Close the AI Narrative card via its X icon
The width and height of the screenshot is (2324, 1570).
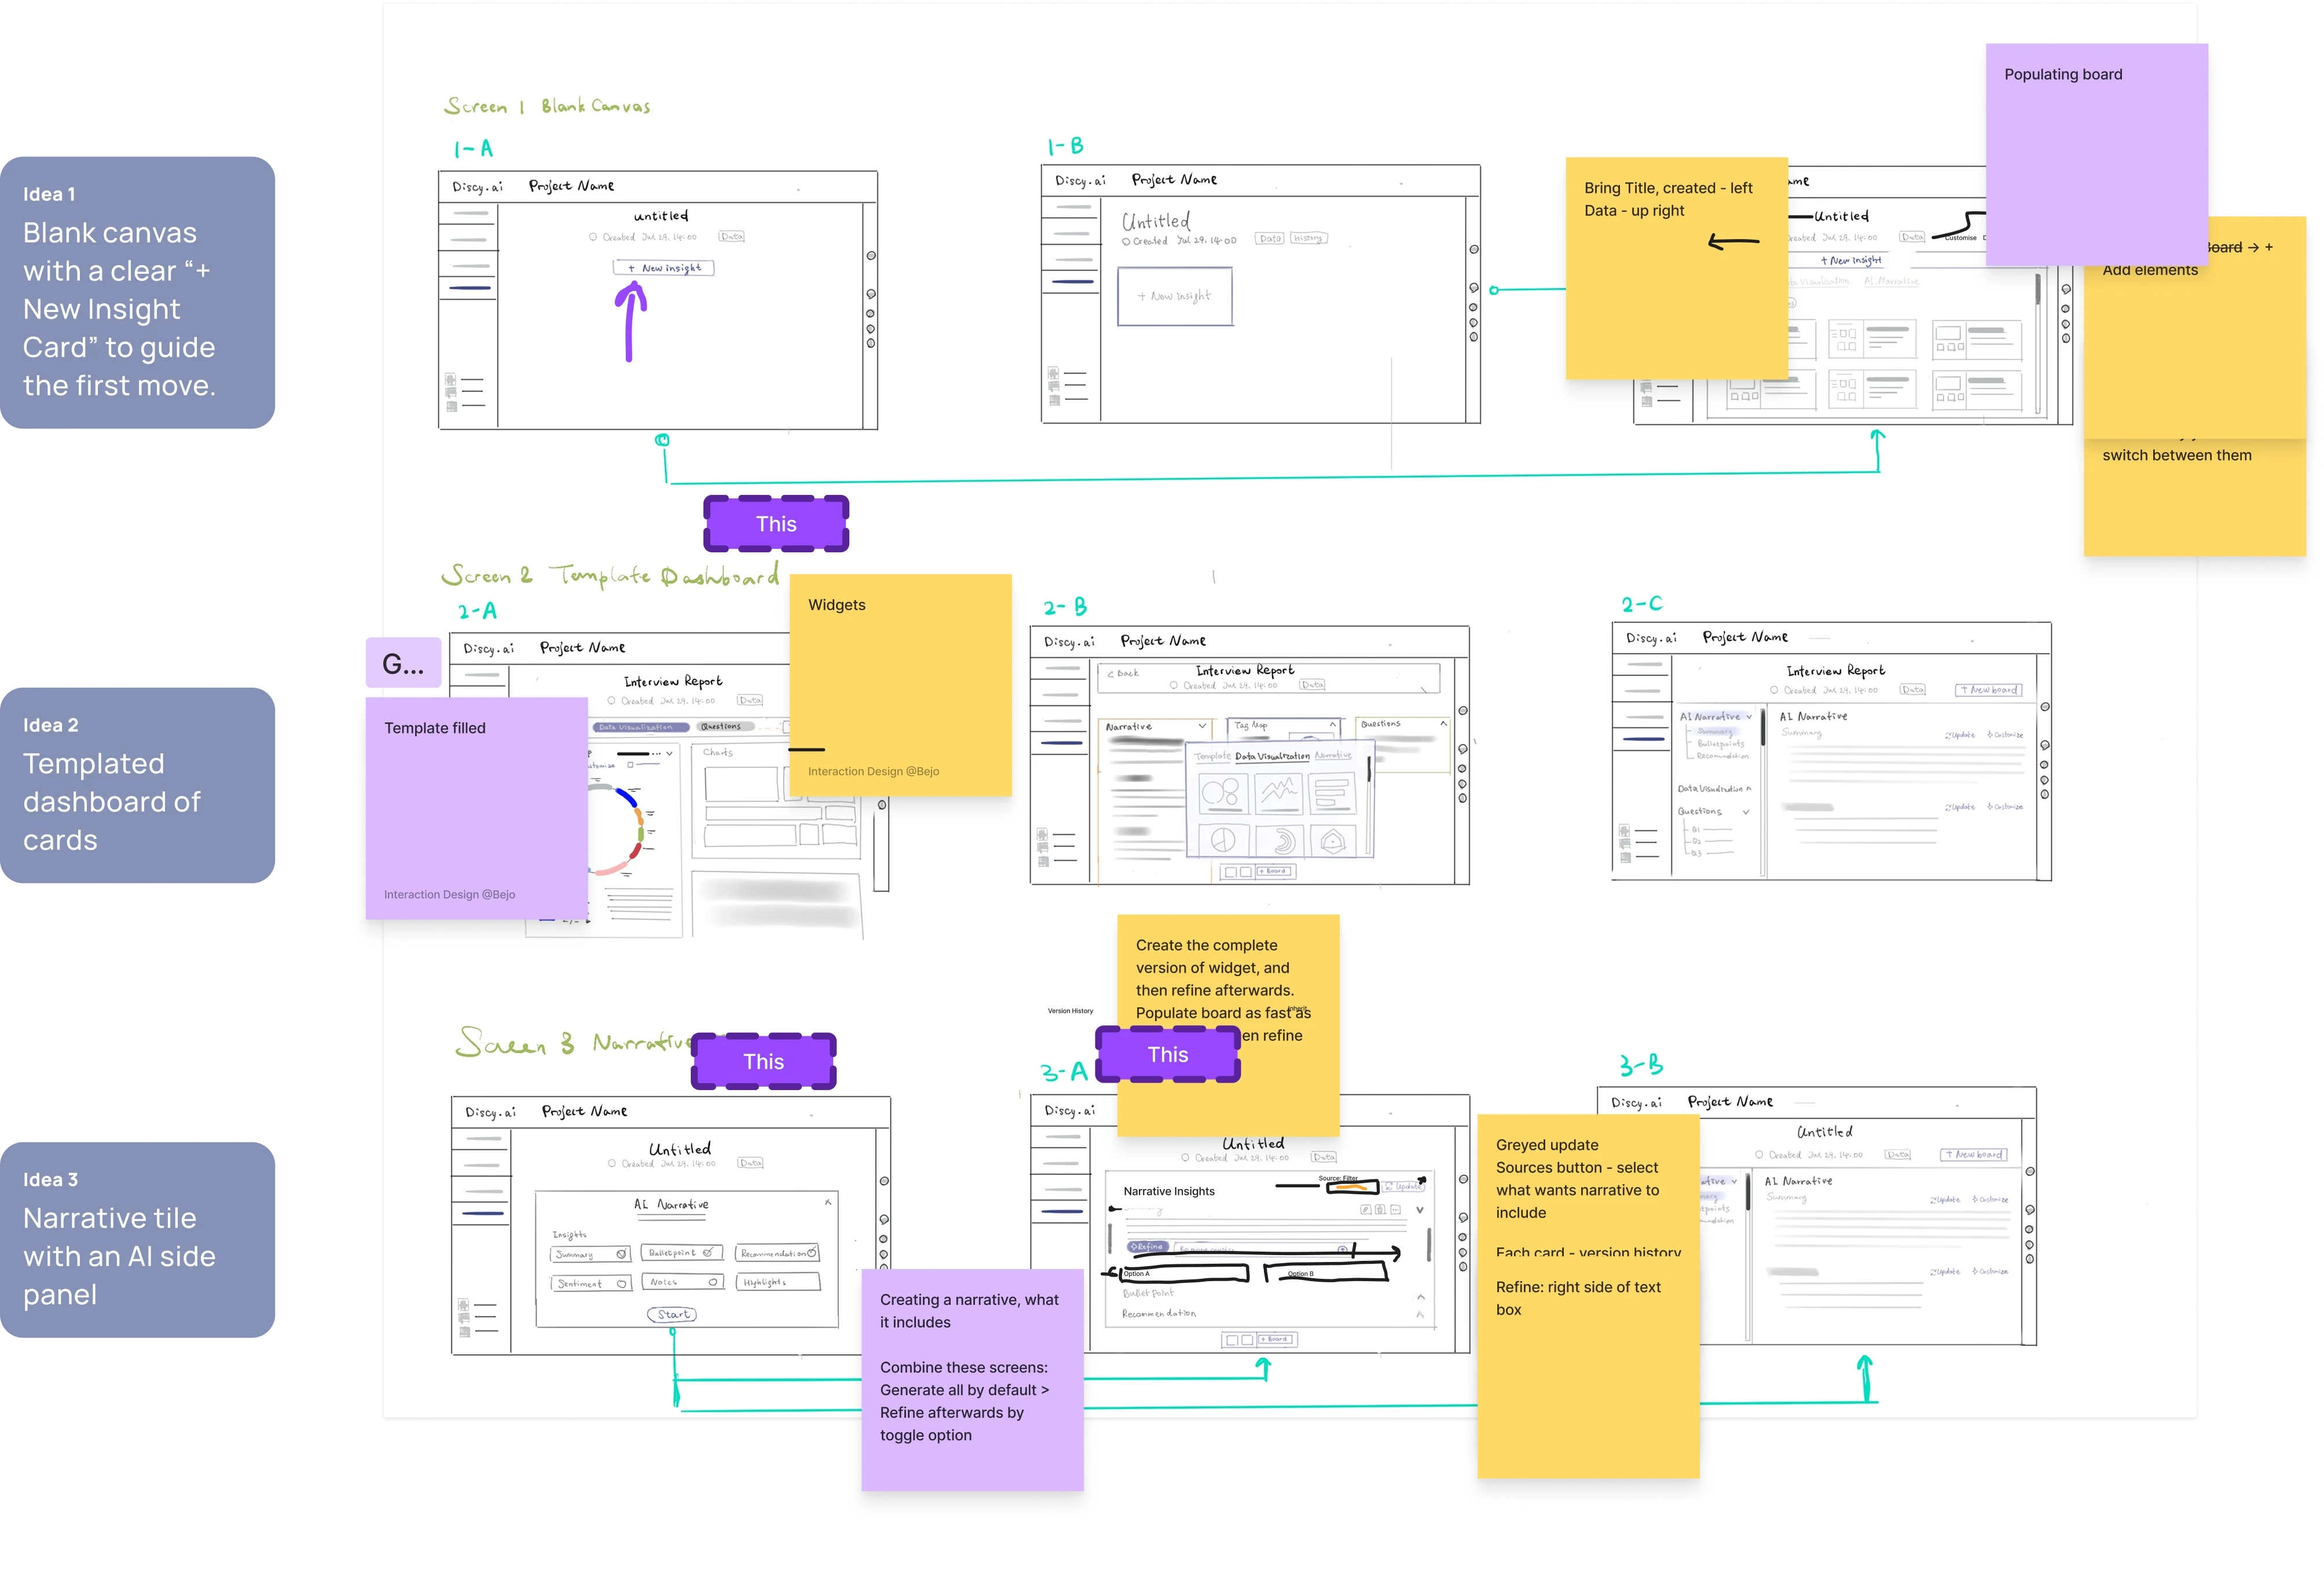[829, 1203]
